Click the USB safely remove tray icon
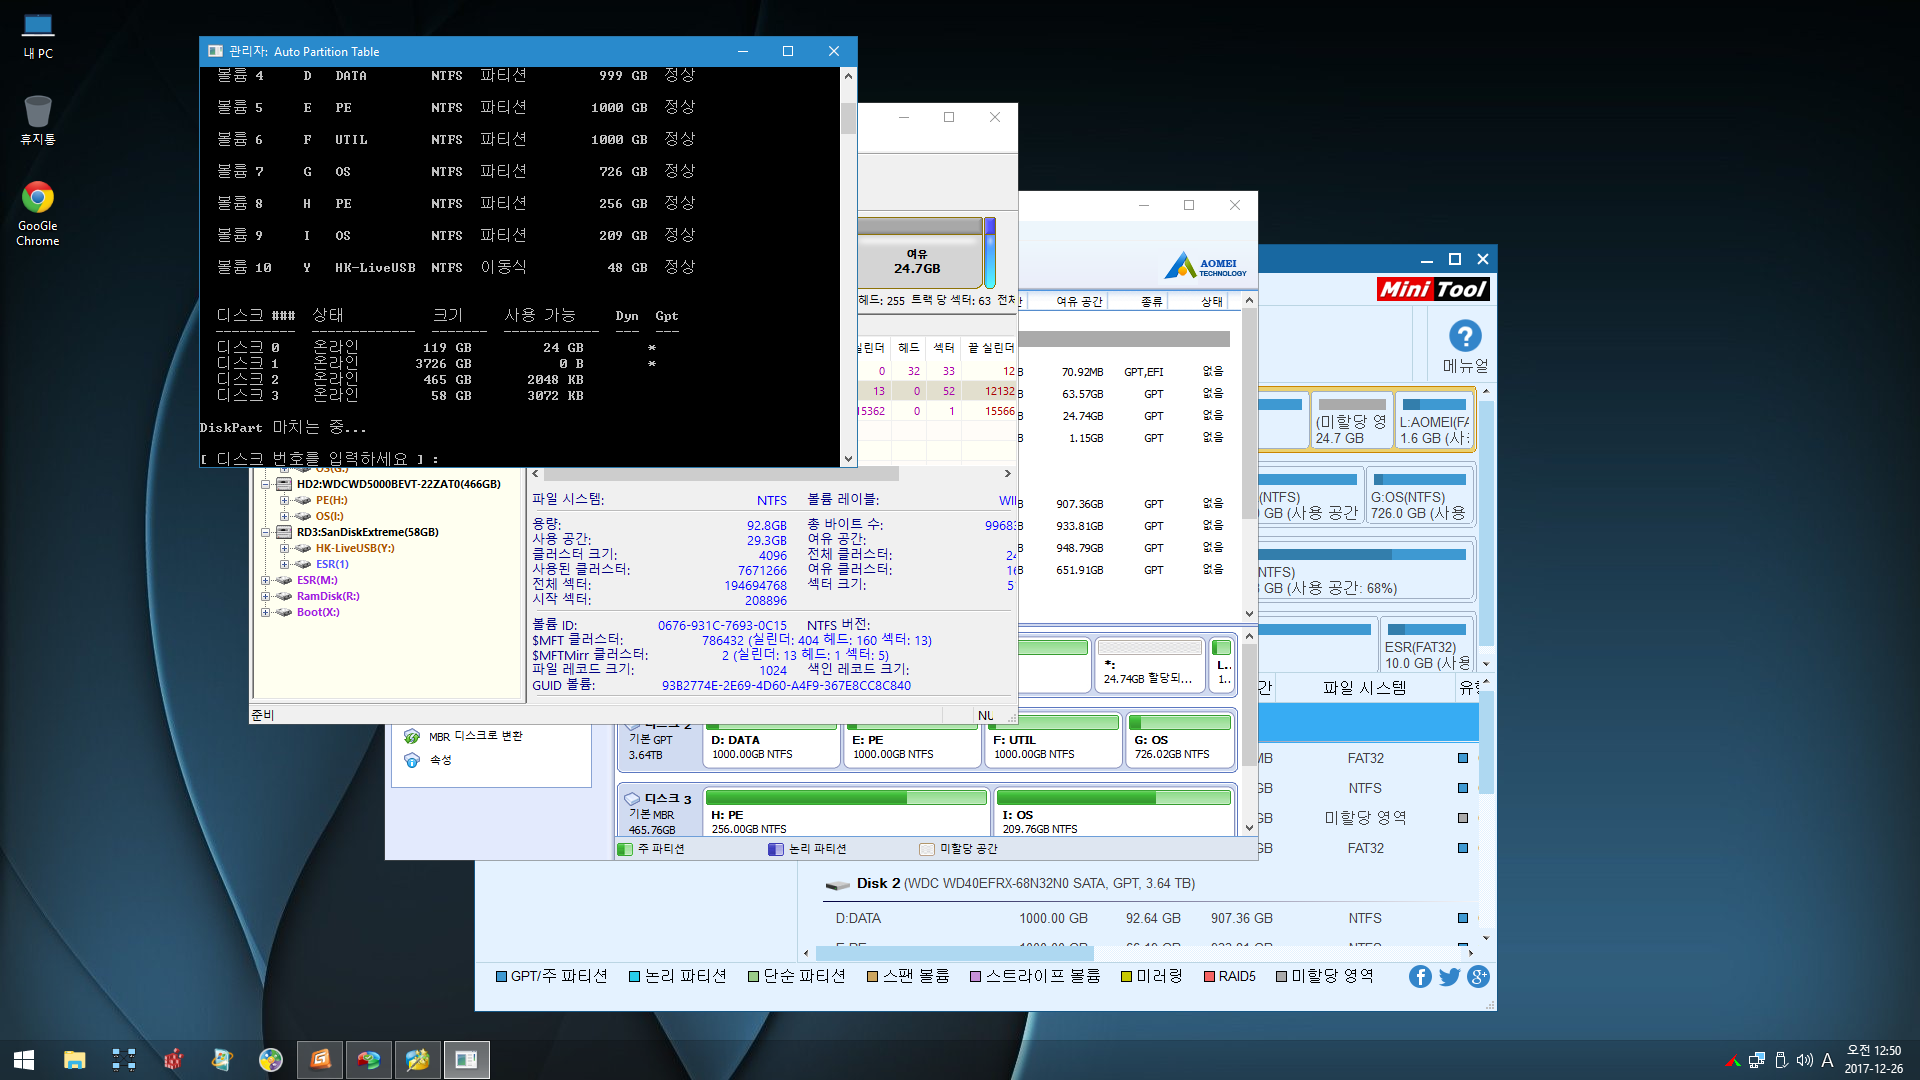The image size is (1920, 1080). (x=1781, y=1060)
